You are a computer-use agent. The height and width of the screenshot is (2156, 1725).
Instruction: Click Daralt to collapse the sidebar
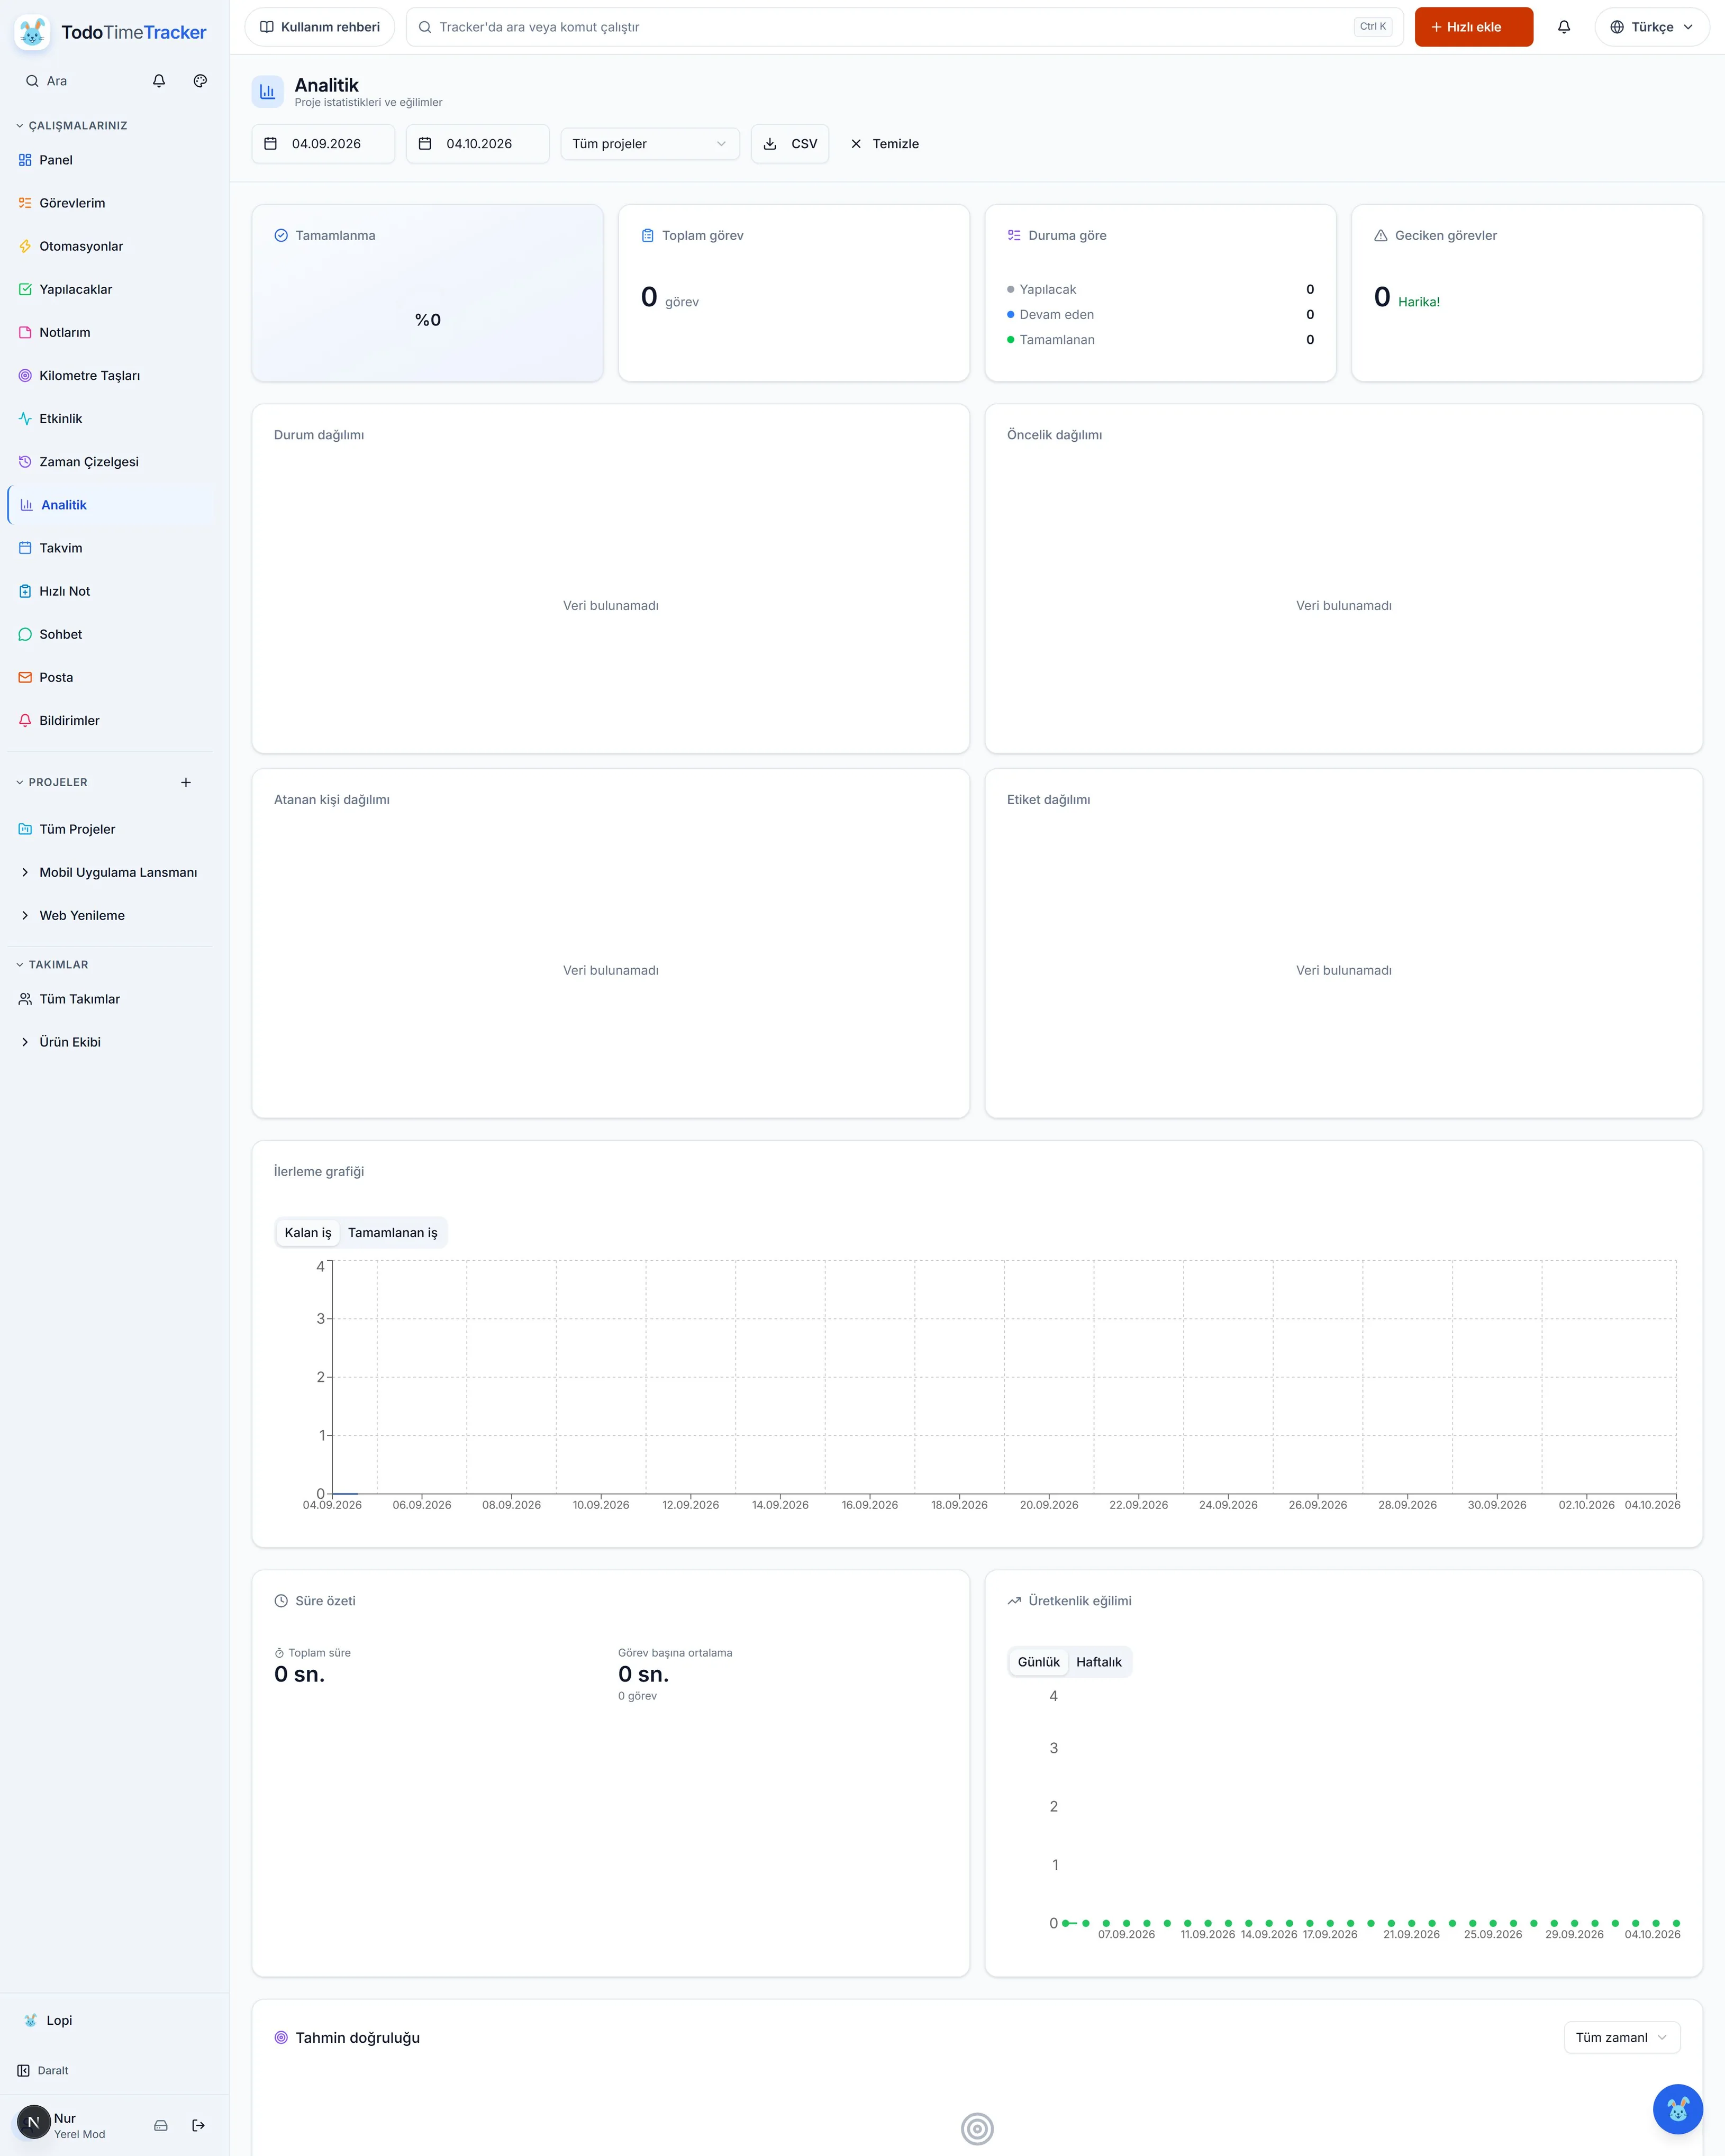point(44,2070)
